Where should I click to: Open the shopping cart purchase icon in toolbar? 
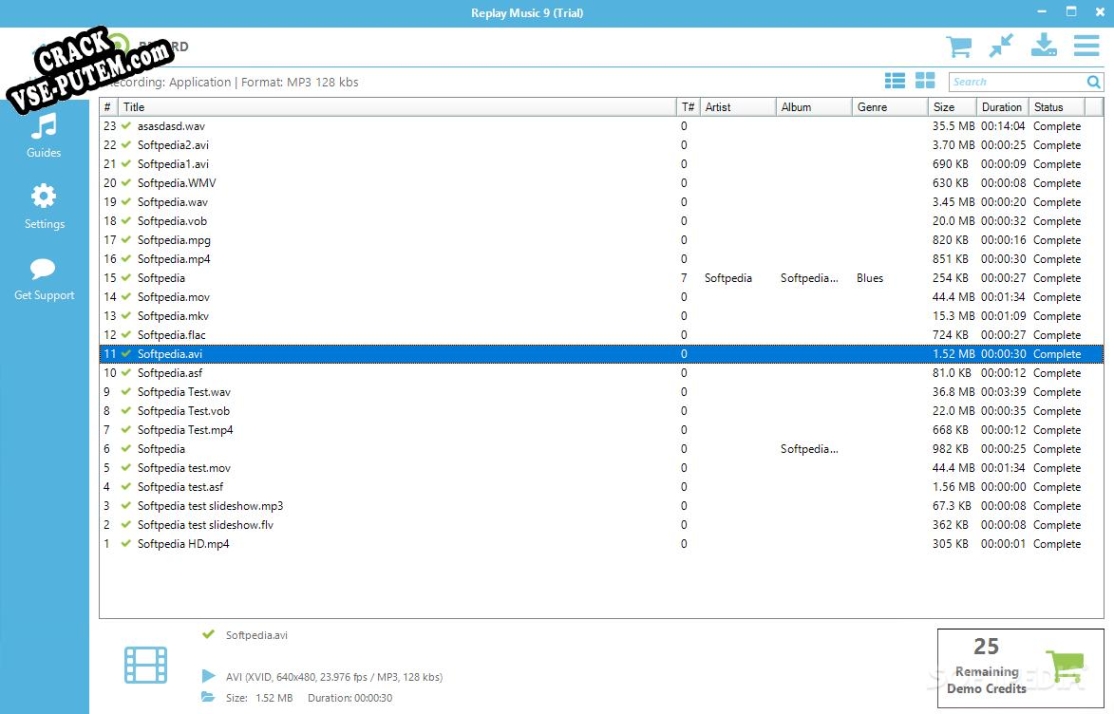point(959,46)
